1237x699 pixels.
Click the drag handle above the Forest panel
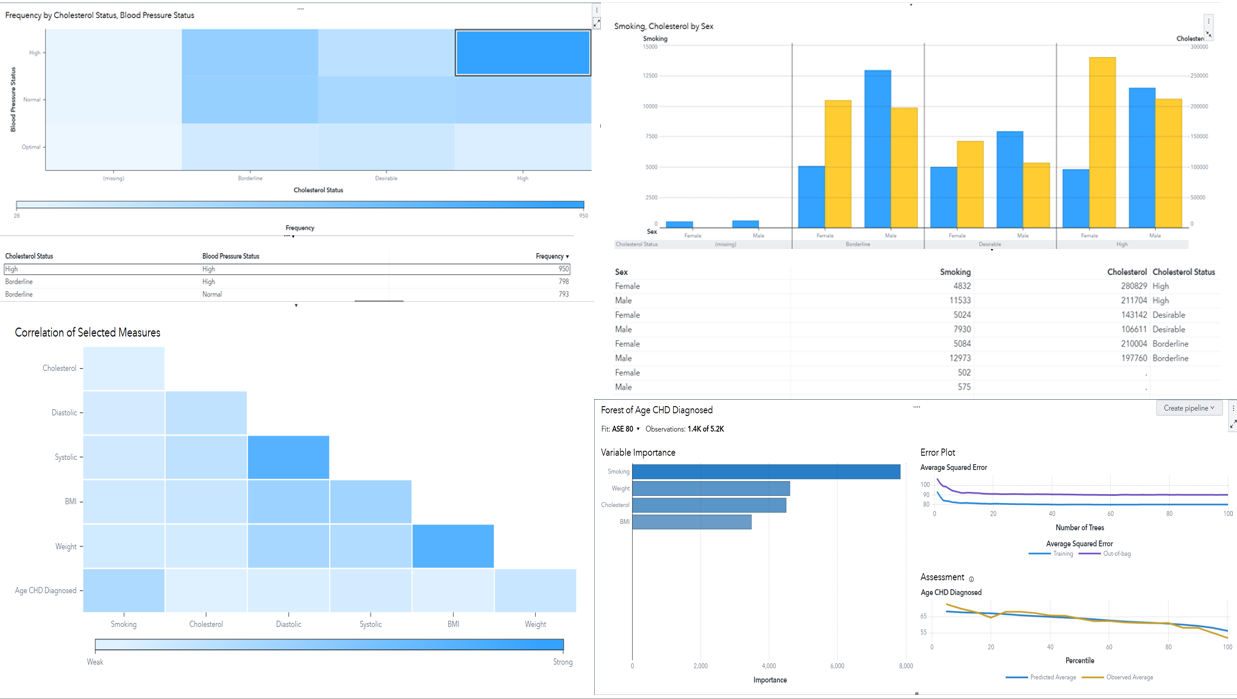coord(916,407)
